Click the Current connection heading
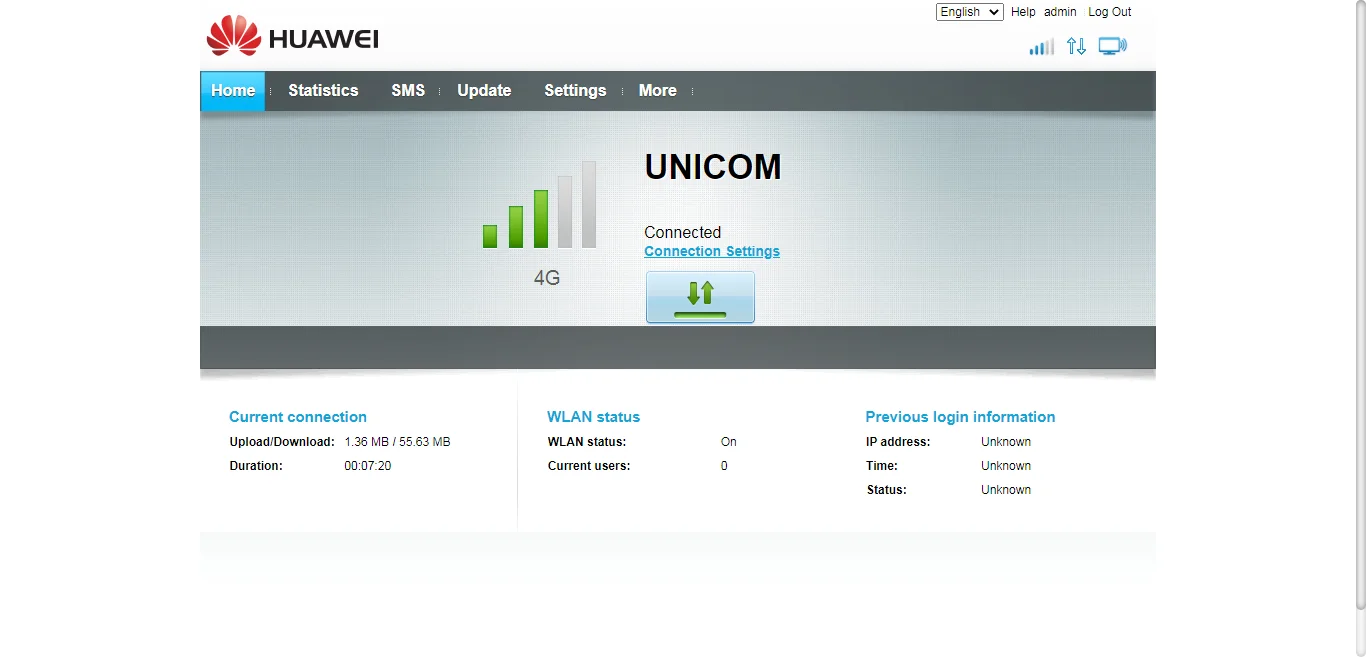1366x657 pixels. coord(298,417)
